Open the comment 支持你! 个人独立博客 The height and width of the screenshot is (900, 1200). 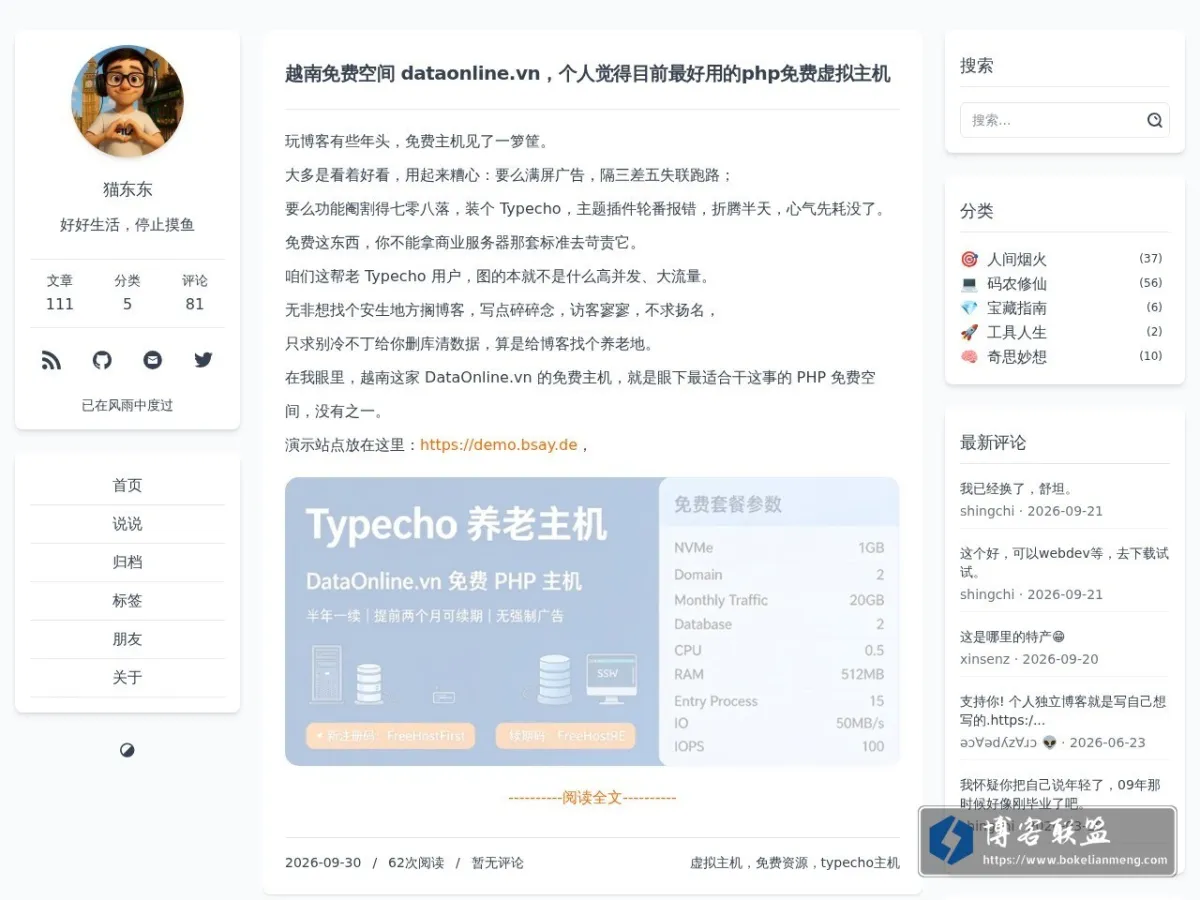[1064, 710]
